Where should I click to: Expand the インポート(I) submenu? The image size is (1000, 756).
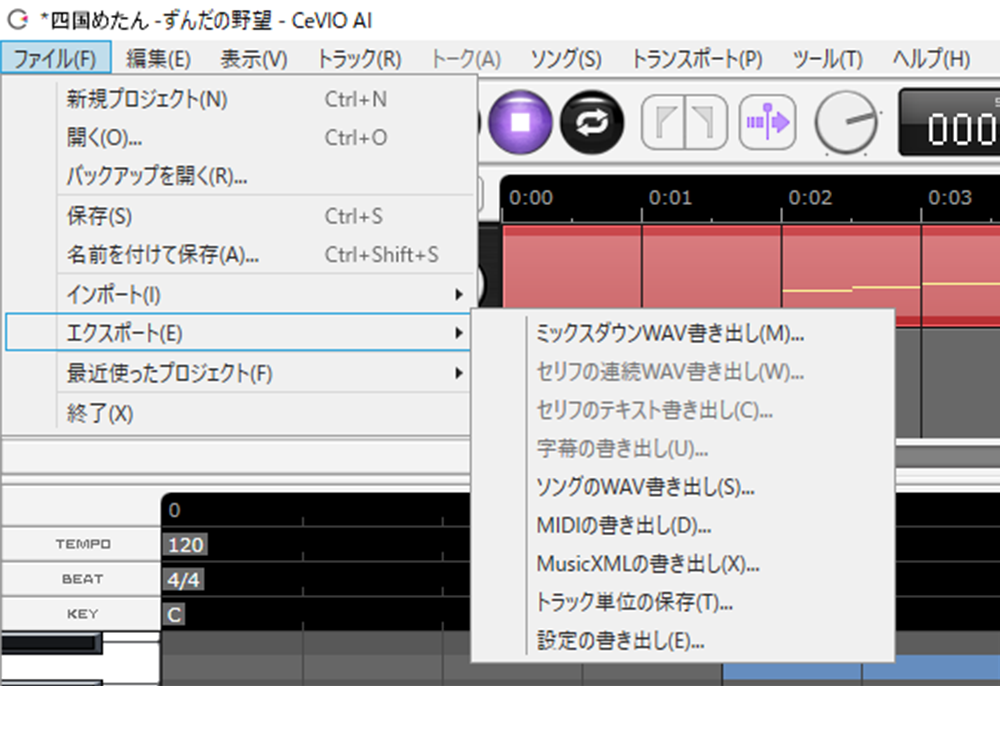tap(240, 294)
